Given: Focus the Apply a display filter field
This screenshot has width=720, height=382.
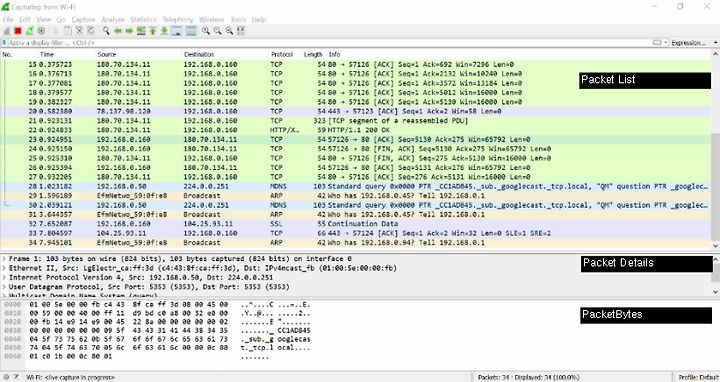Looking at the screenshot, I should (328, 43).
